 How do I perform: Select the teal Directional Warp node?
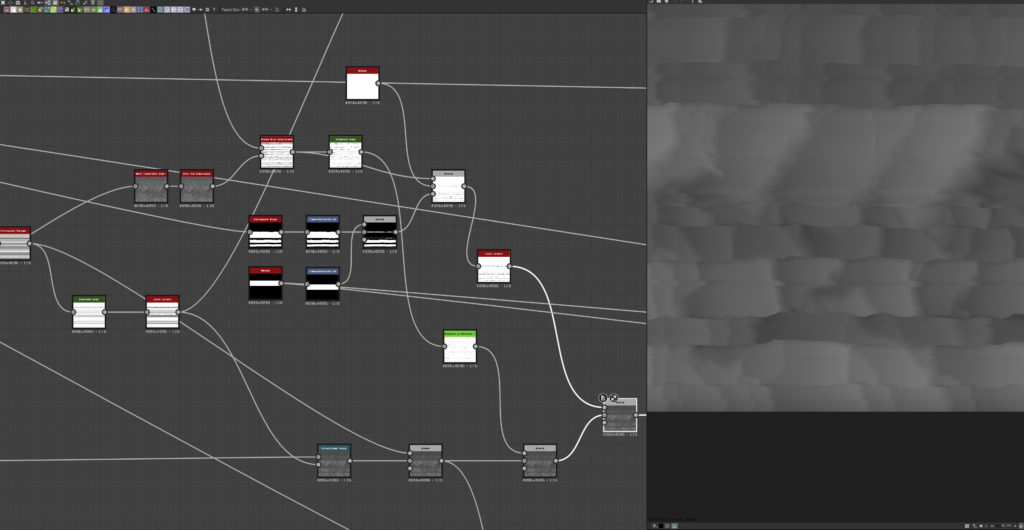click(x=334, y=461)
